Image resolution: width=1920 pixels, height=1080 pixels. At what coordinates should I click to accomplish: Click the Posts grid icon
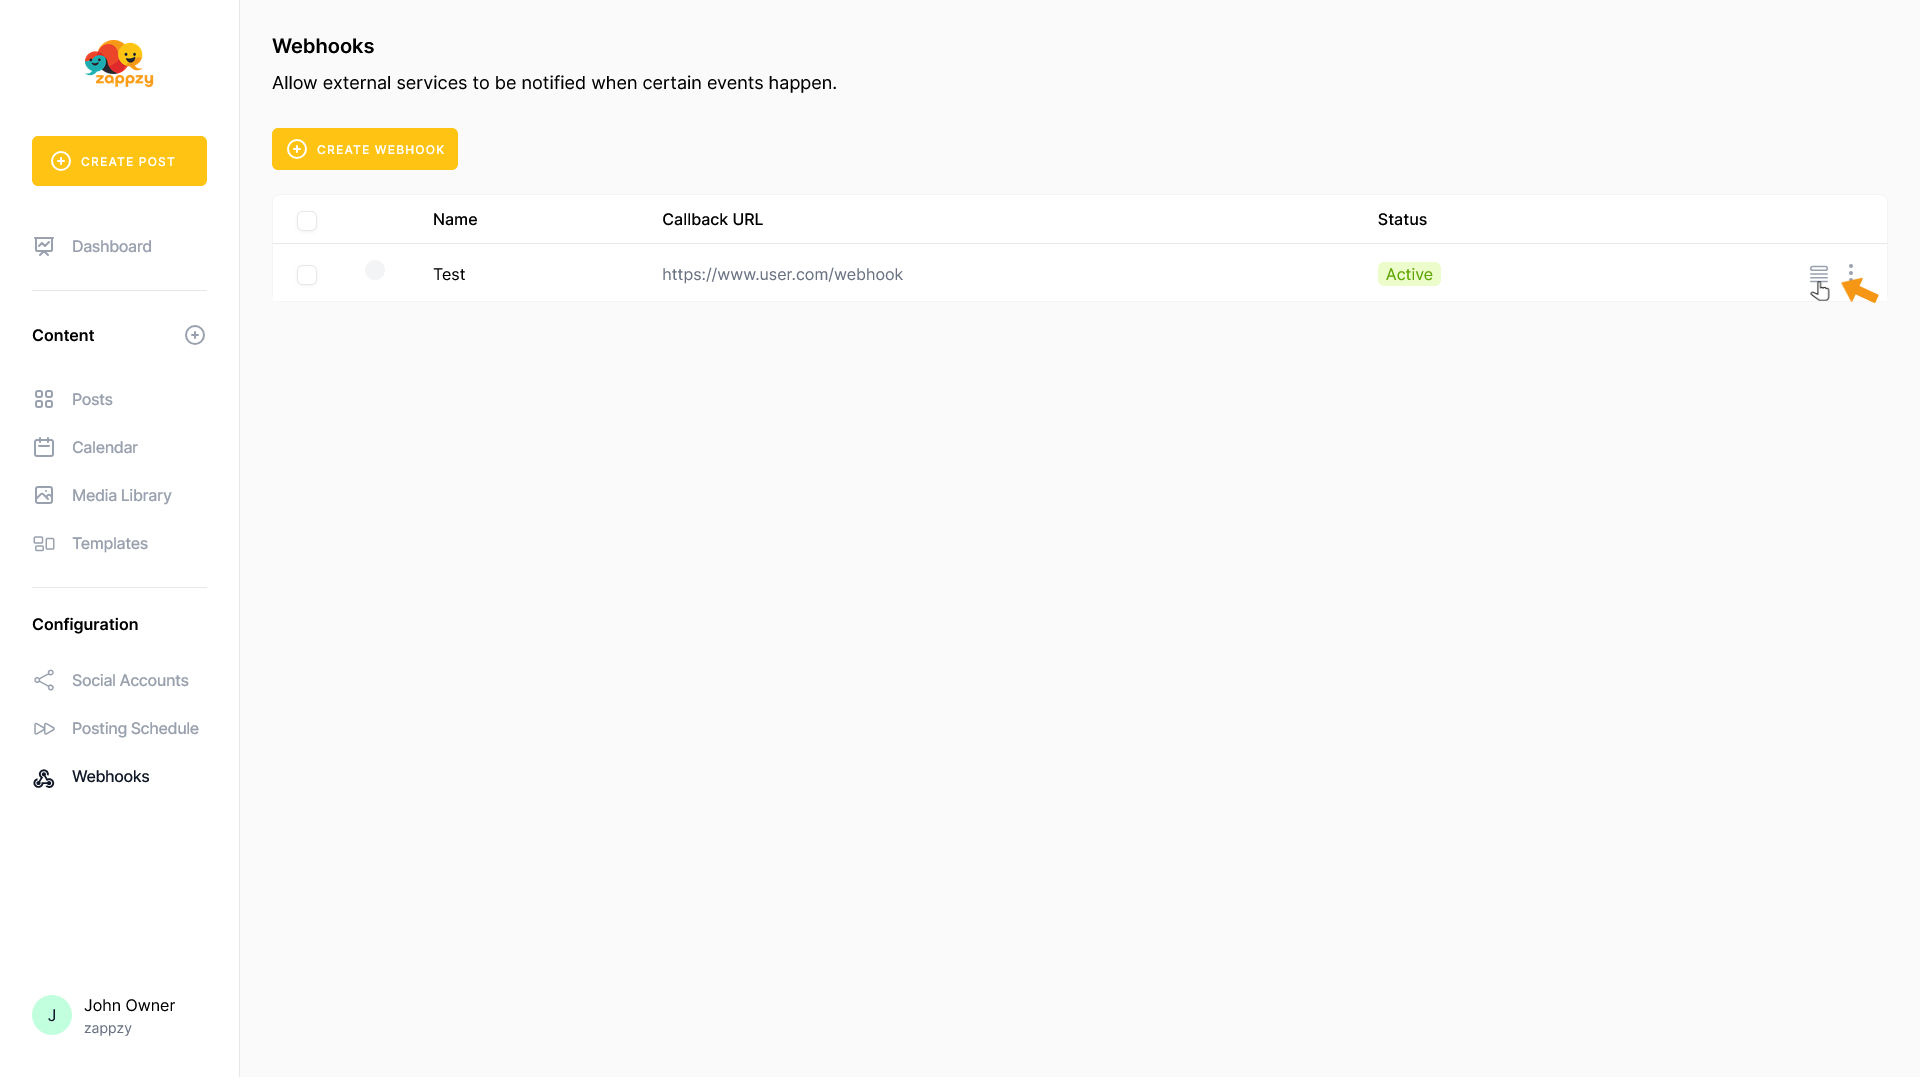tap(44, 399)
